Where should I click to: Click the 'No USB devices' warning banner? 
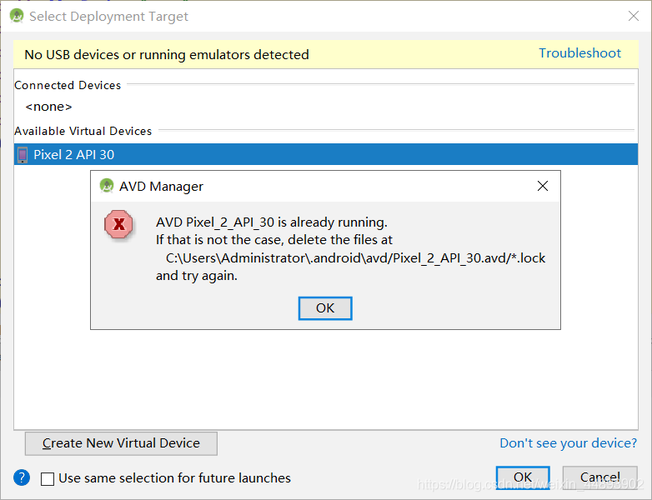[167, 55]
